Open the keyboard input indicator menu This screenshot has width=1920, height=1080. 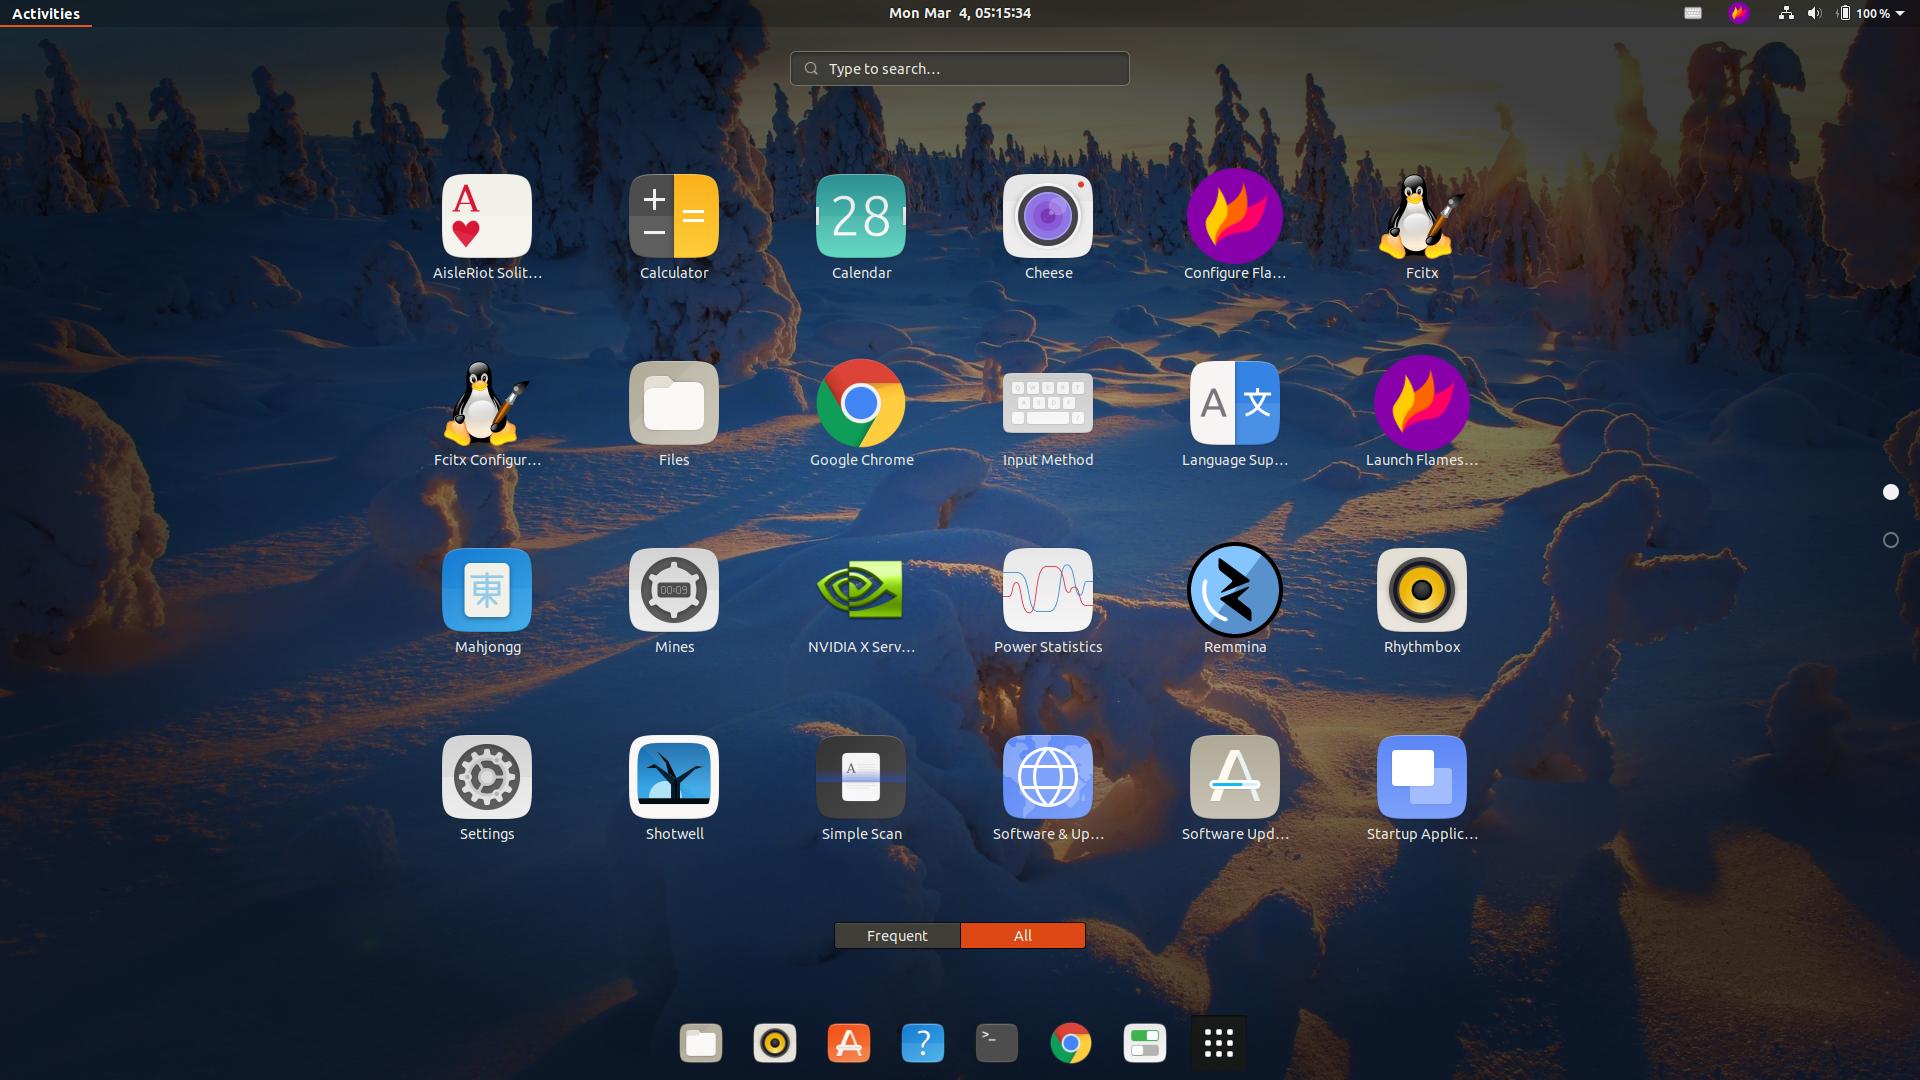[1692, 13]
